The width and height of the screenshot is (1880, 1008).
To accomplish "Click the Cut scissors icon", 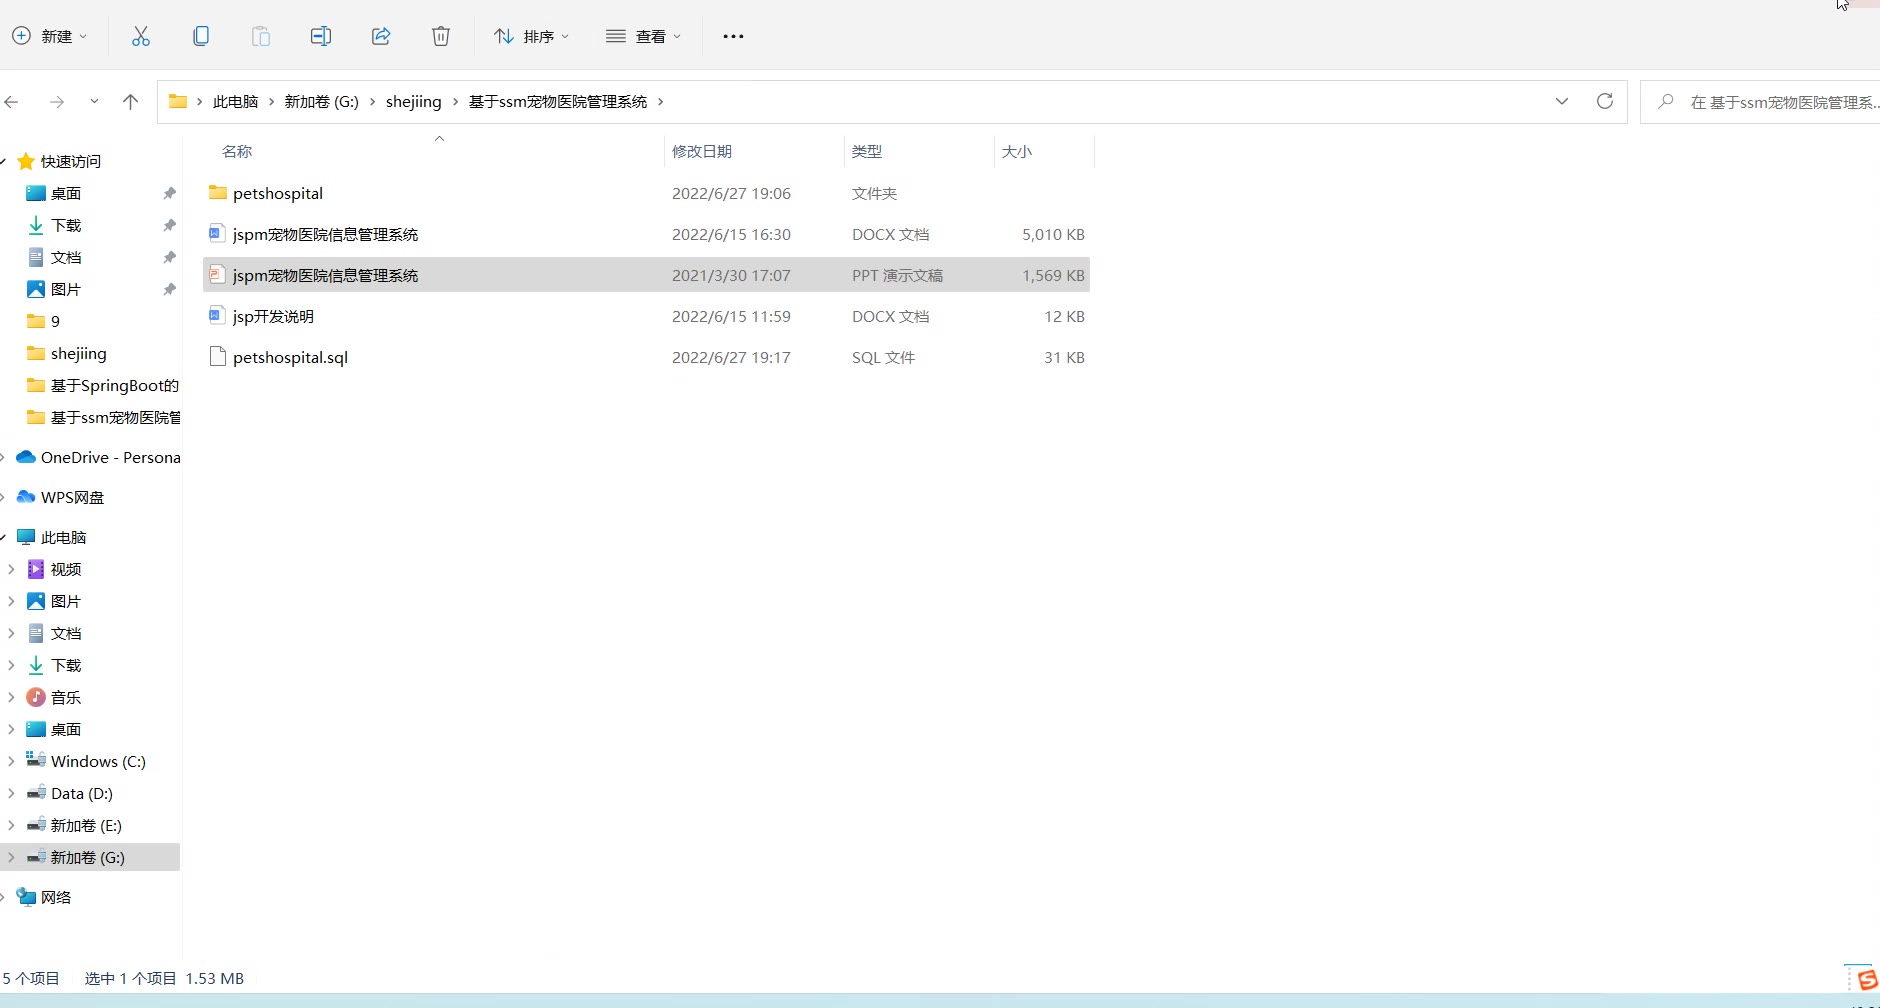I will pyautogui.click(x=141, y=36).
